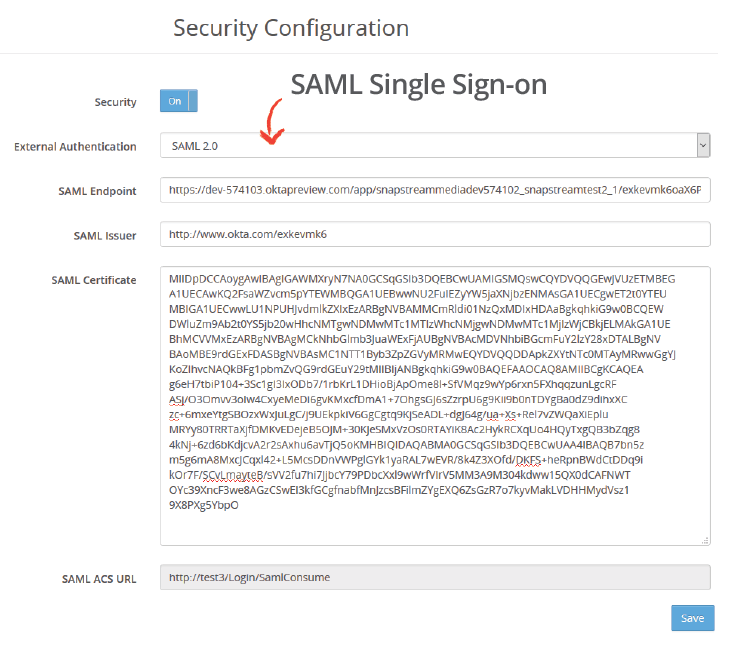The image size is (730, 651).
Task: Grab the certificate text area resize handle
Action: pyautogui.click(x=706, y=540)
